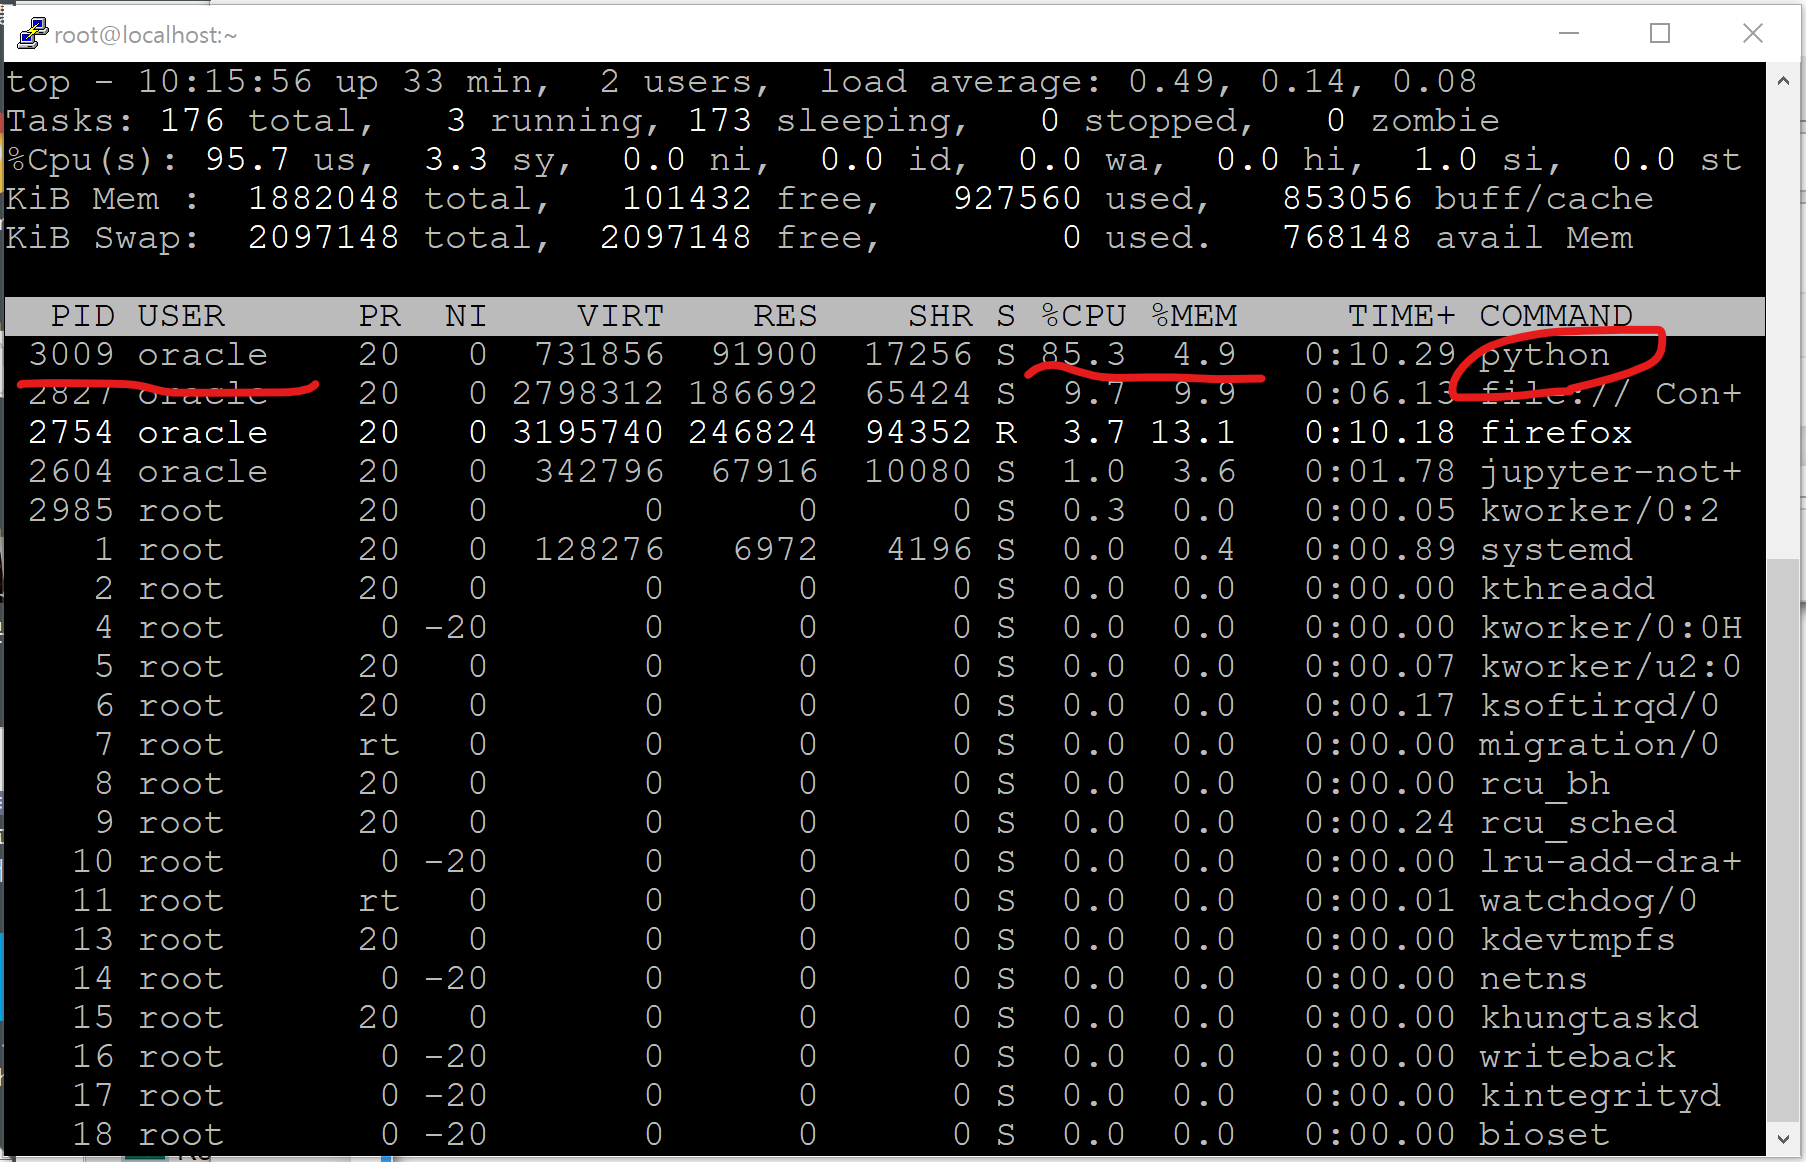Click the 731856 VIRT value
1806x1162 pixels.
pos(599,354)
